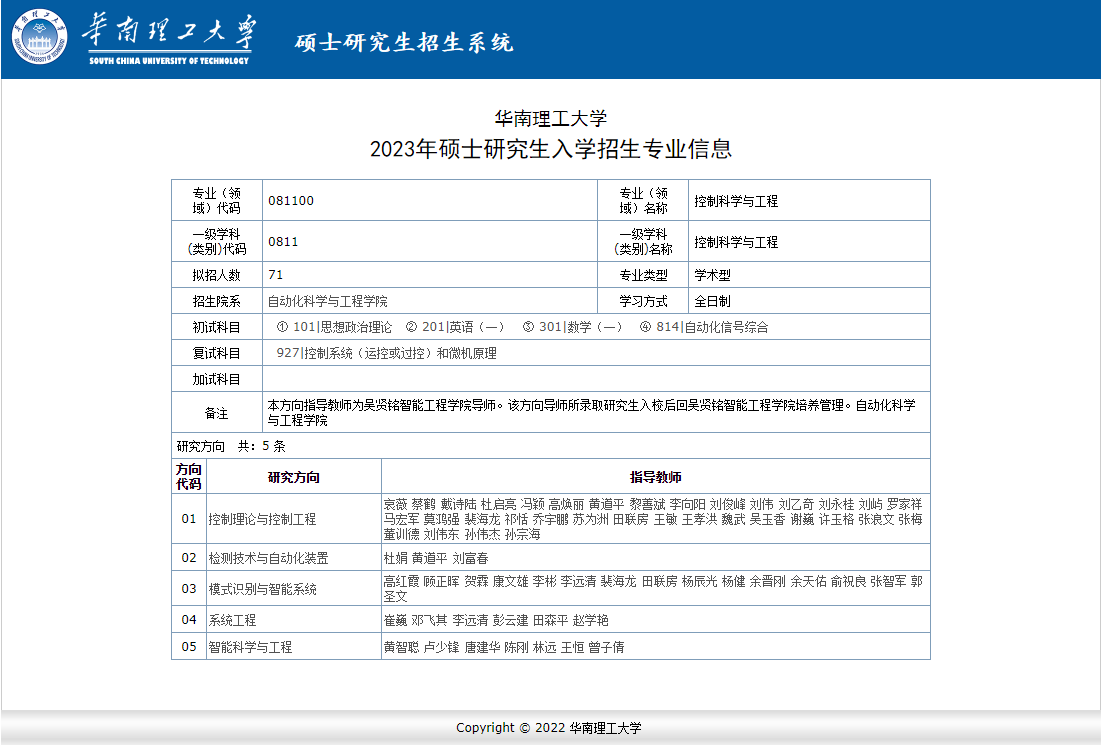Viewport: 1102px width, 745px height.
Task: Click the 研究方向 共: 5 条 summary row
Action: 550,446
